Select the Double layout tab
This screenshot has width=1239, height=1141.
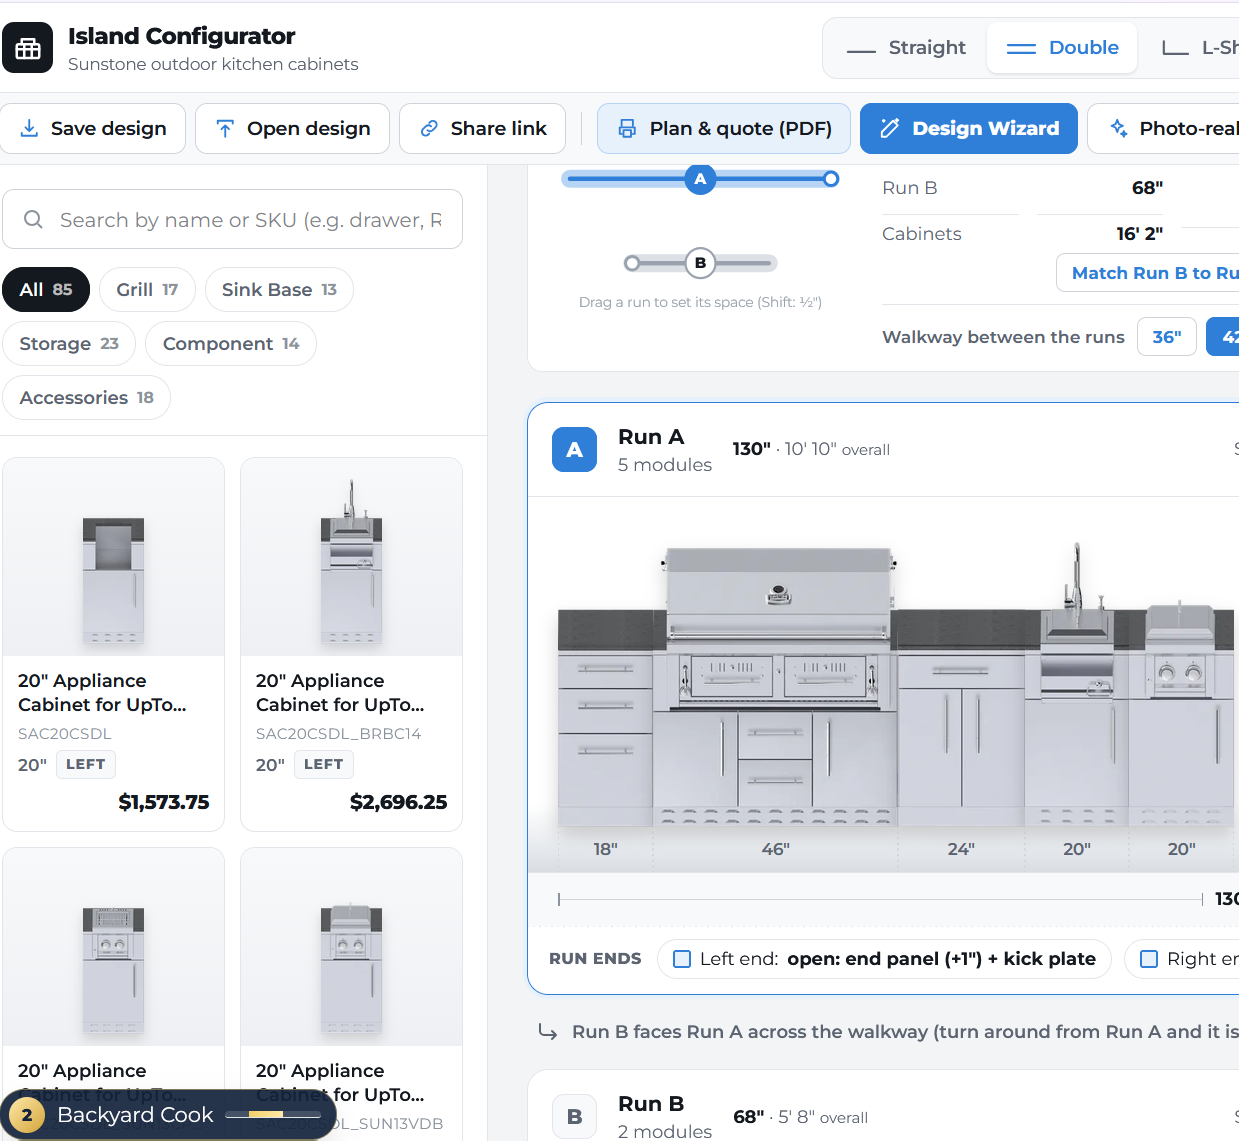[1062, 48]
